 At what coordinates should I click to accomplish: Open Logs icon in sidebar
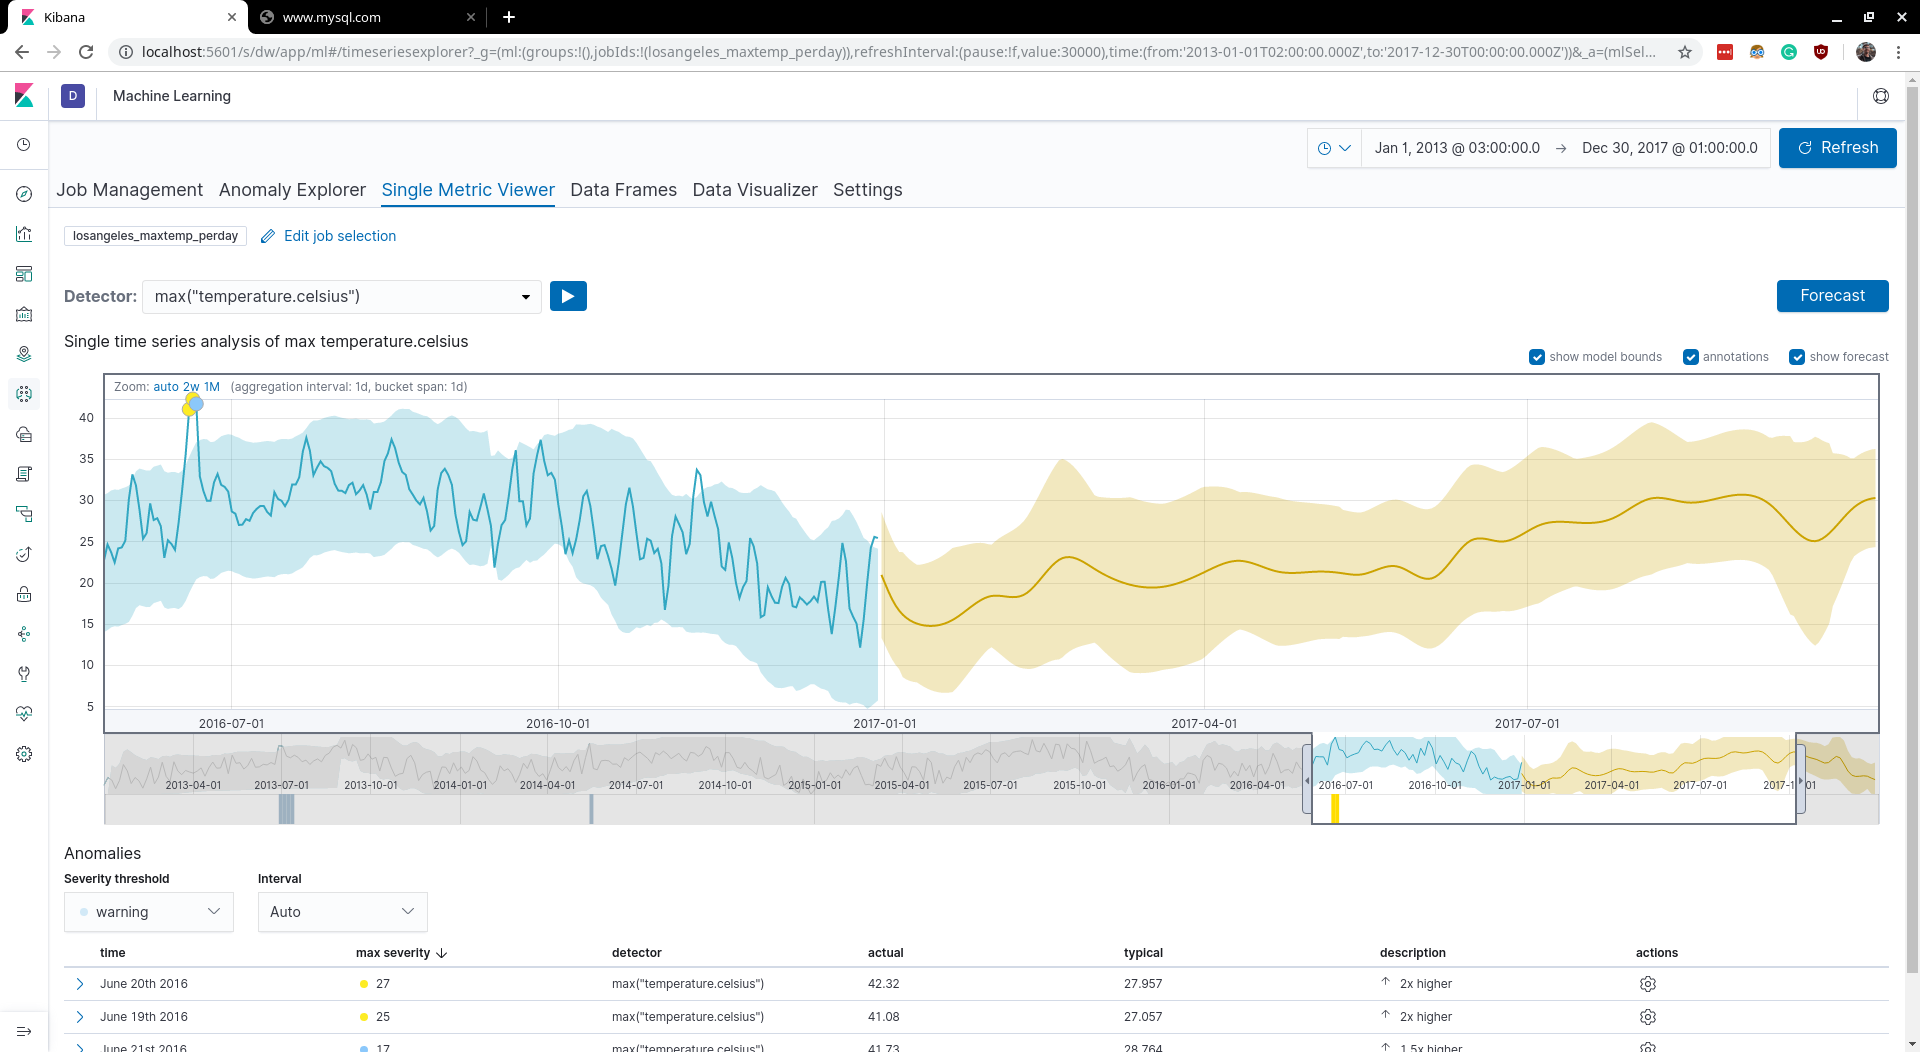click(x=24, y=474)
